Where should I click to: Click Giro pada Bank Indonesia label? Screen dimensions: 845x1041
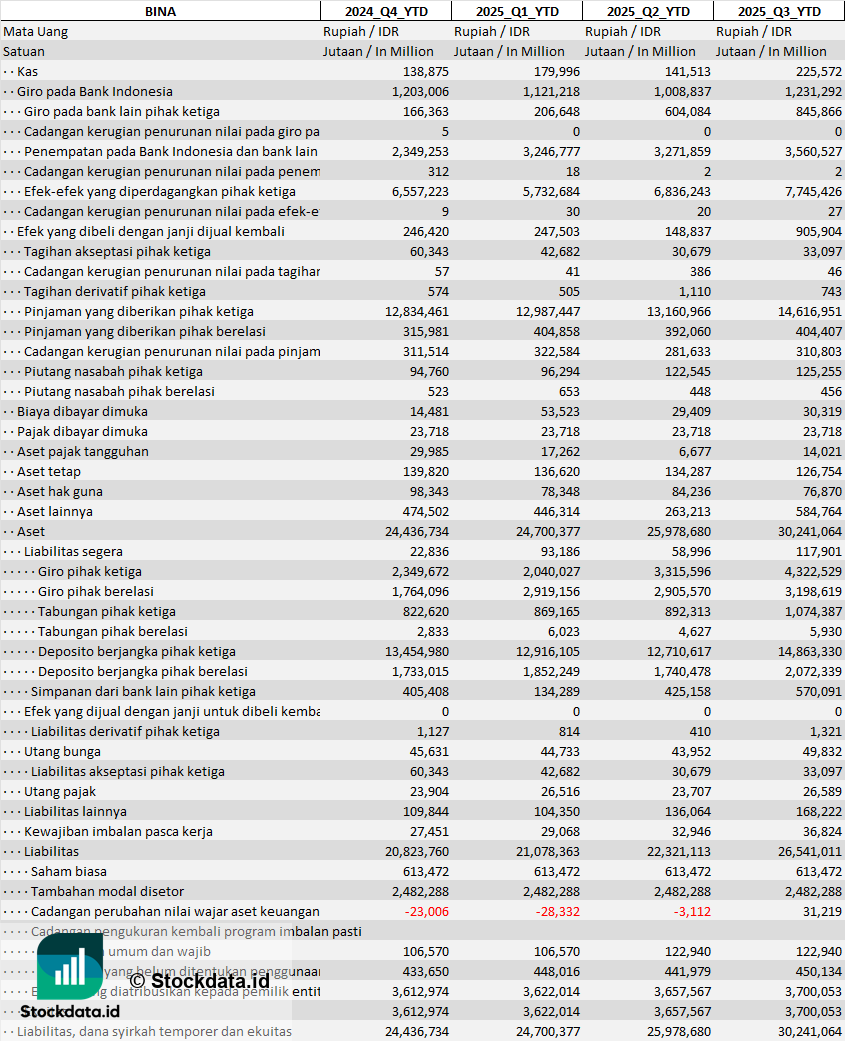(95, 92)
